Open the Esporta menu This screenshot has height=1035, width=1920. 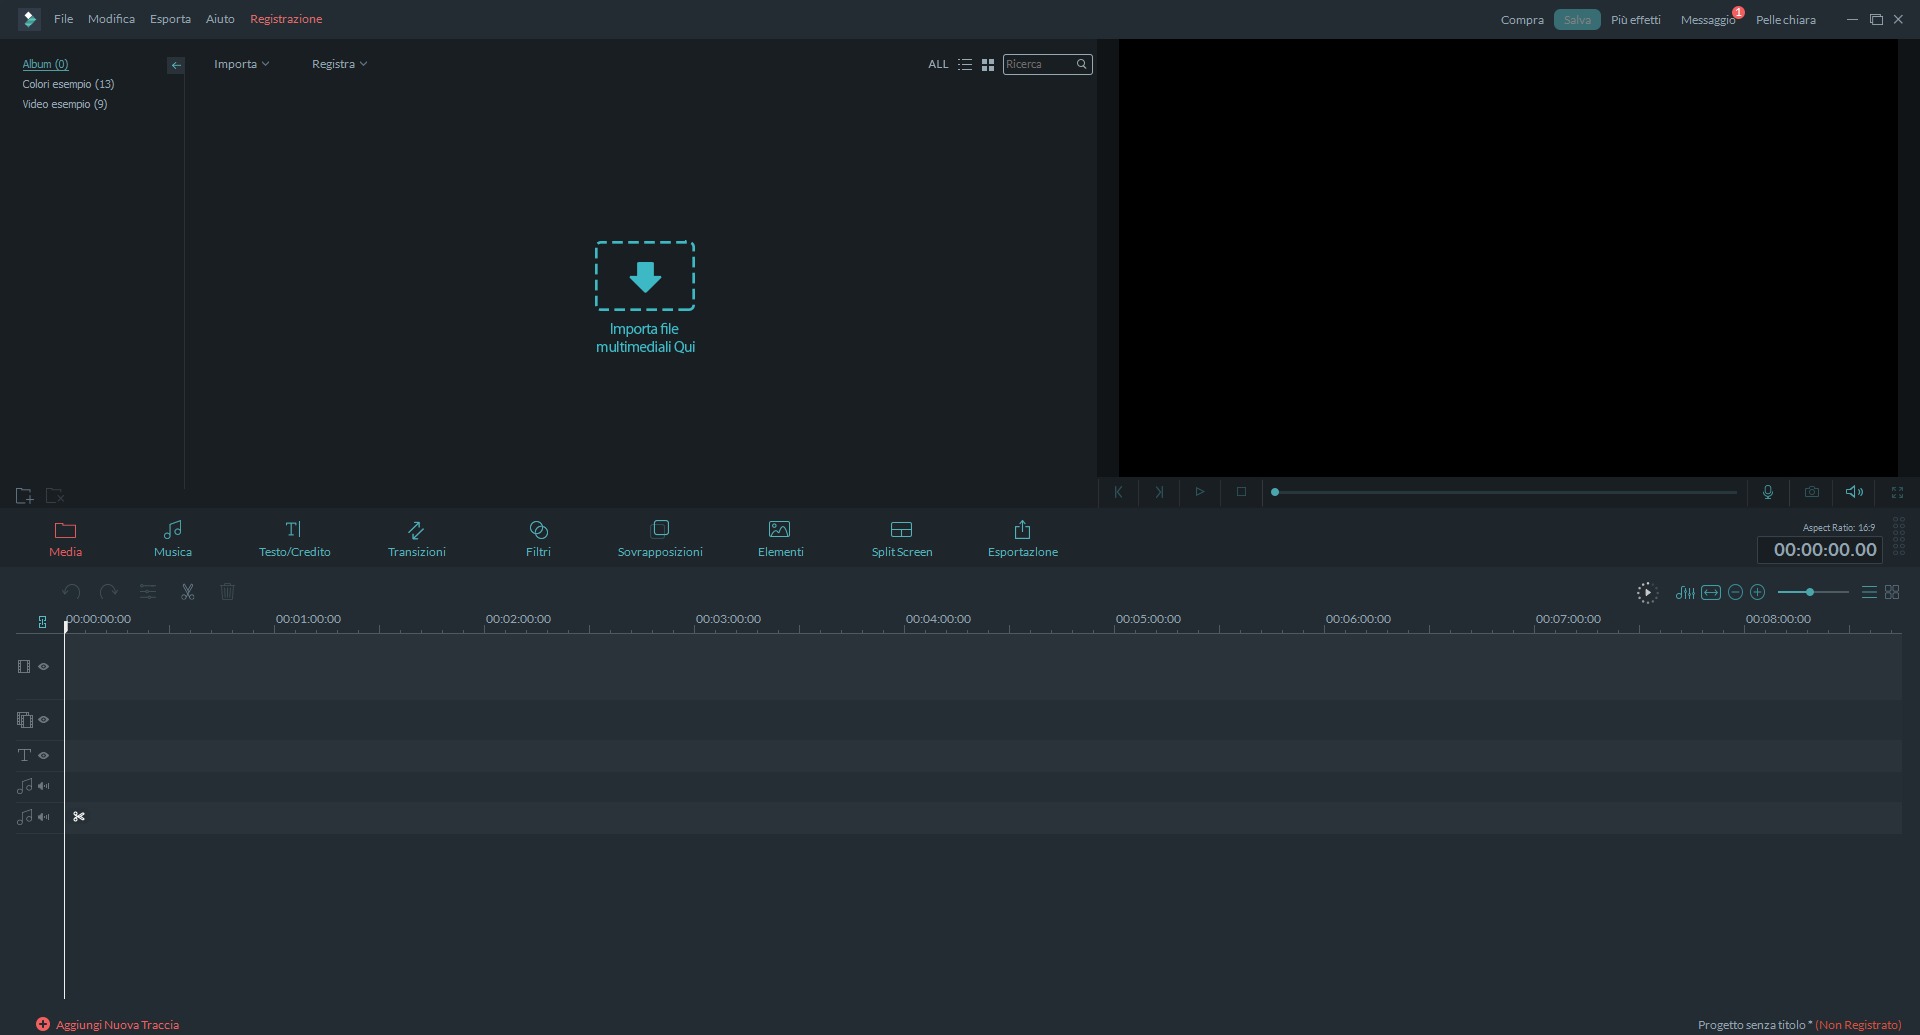pos(170,19)
